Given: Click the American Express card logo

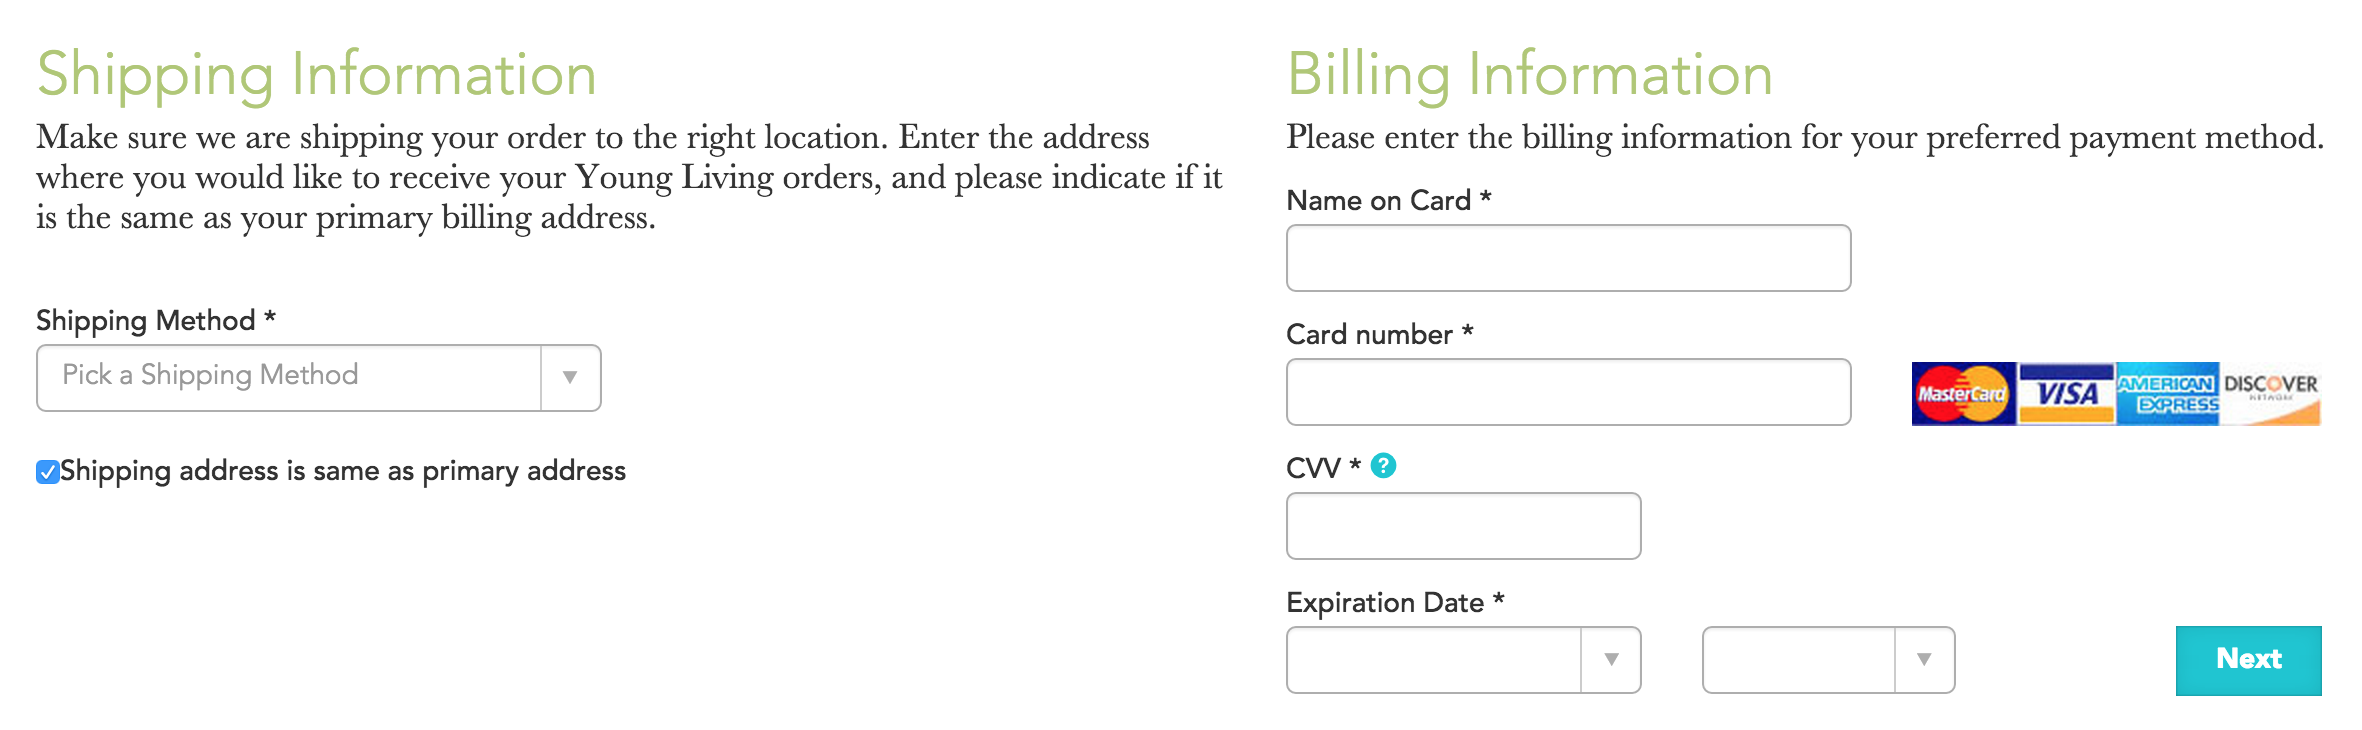Looking at the screenshot, I should [2168, 394].
